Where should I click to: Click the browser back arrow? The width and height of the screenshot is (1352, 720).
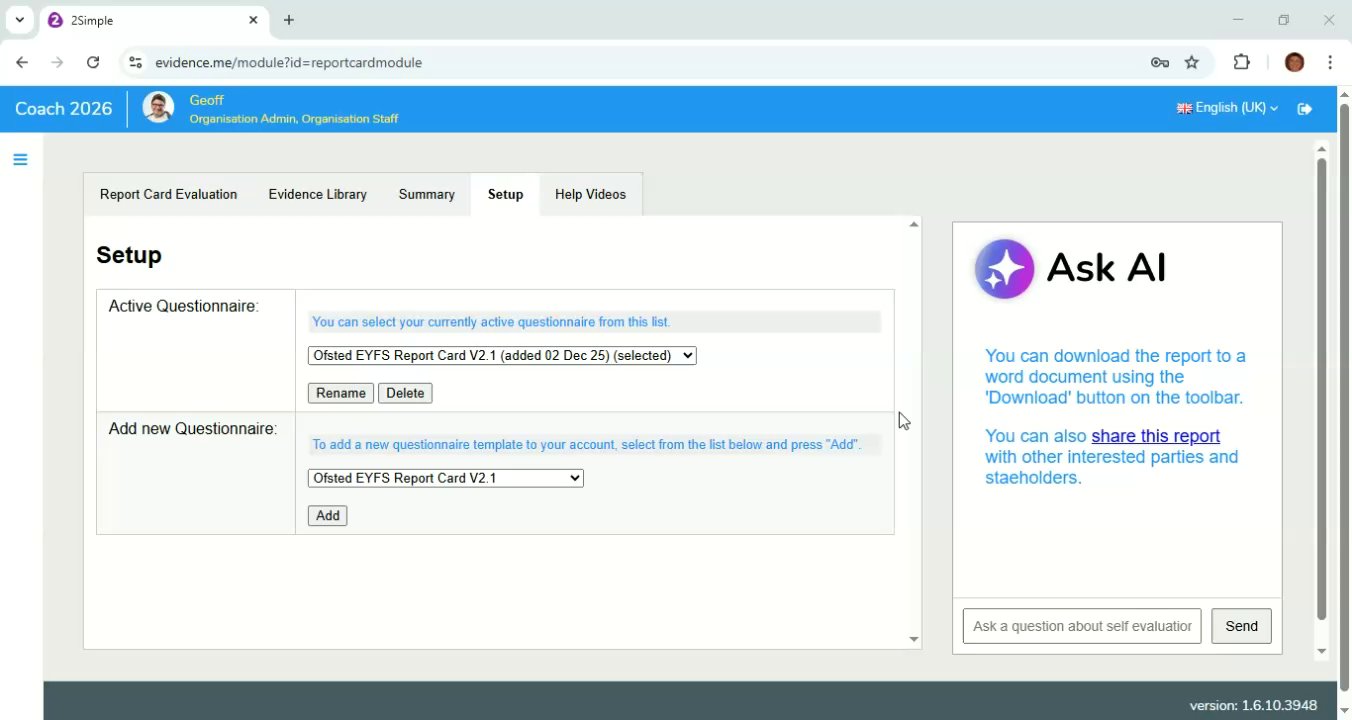[22, 62]
